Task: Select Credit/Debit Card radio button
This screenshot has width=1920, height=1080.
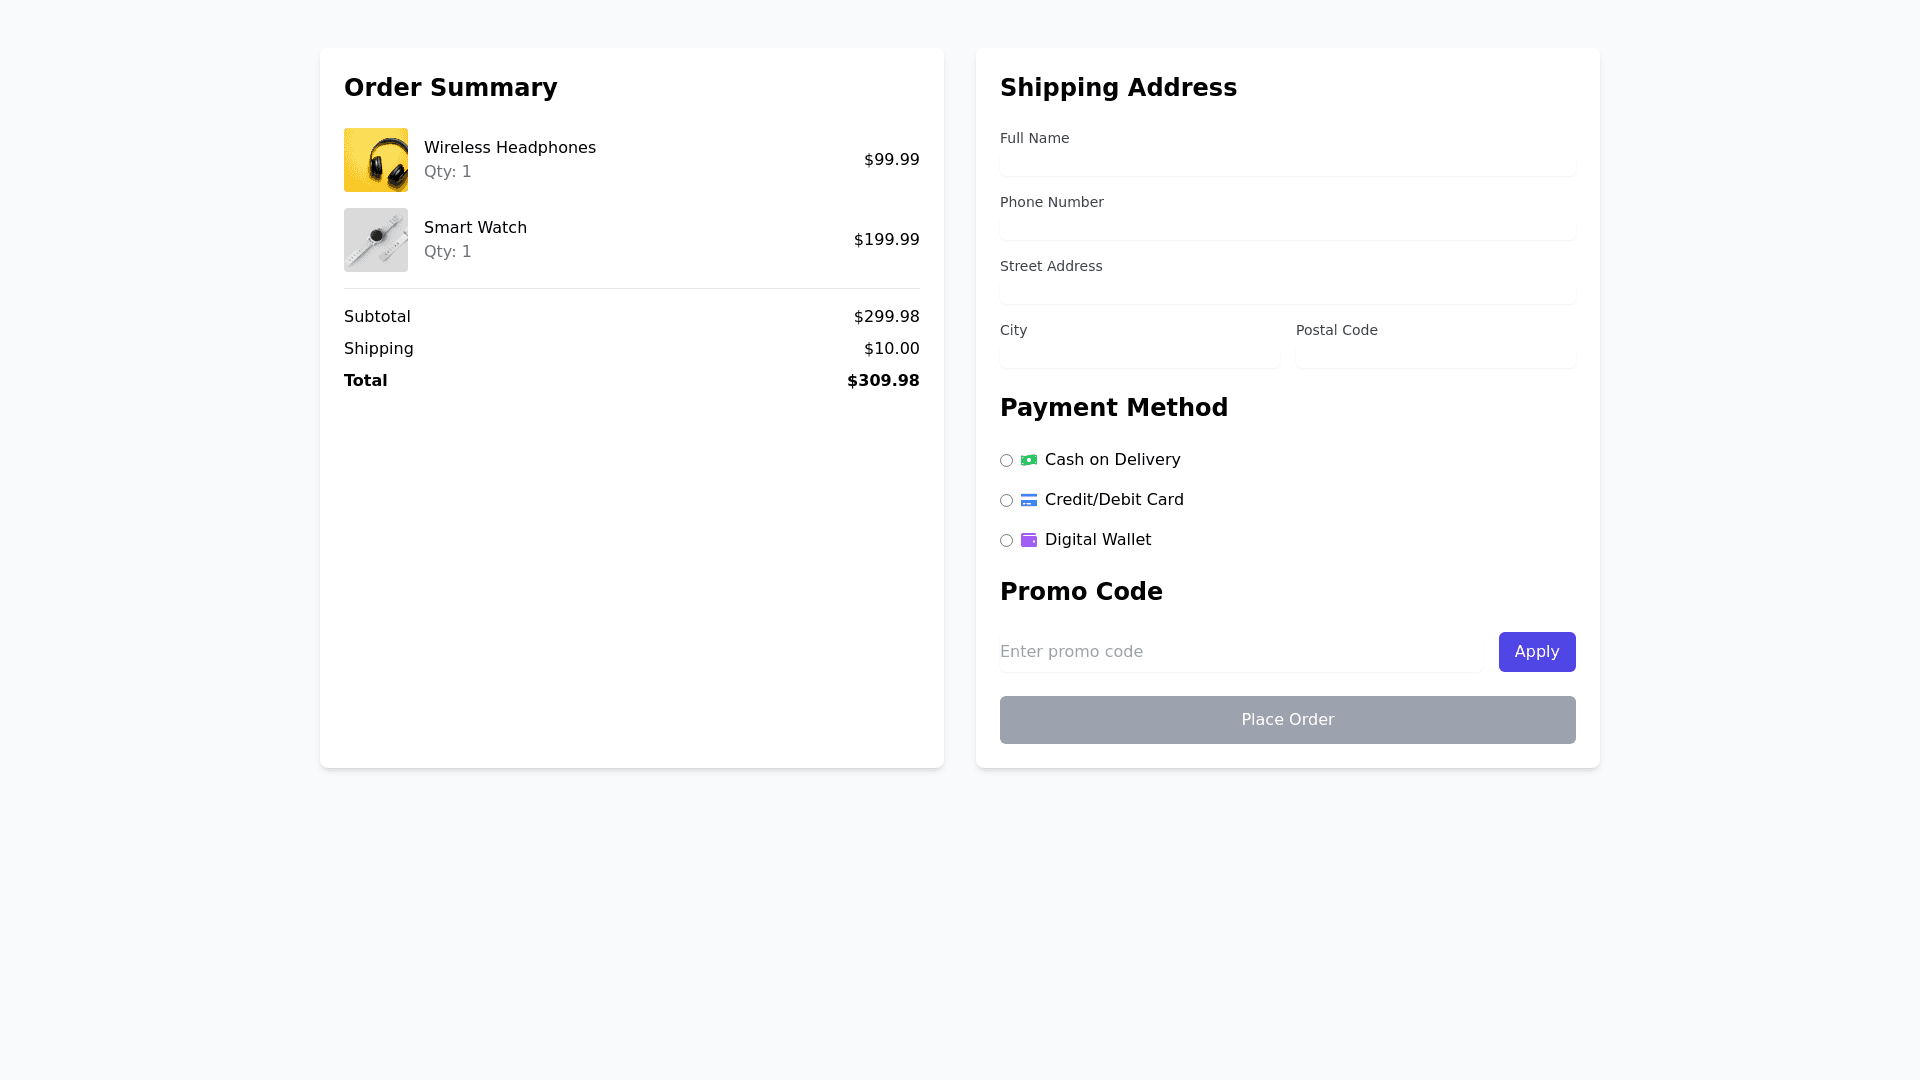Action: click(x=1006, y=501)
